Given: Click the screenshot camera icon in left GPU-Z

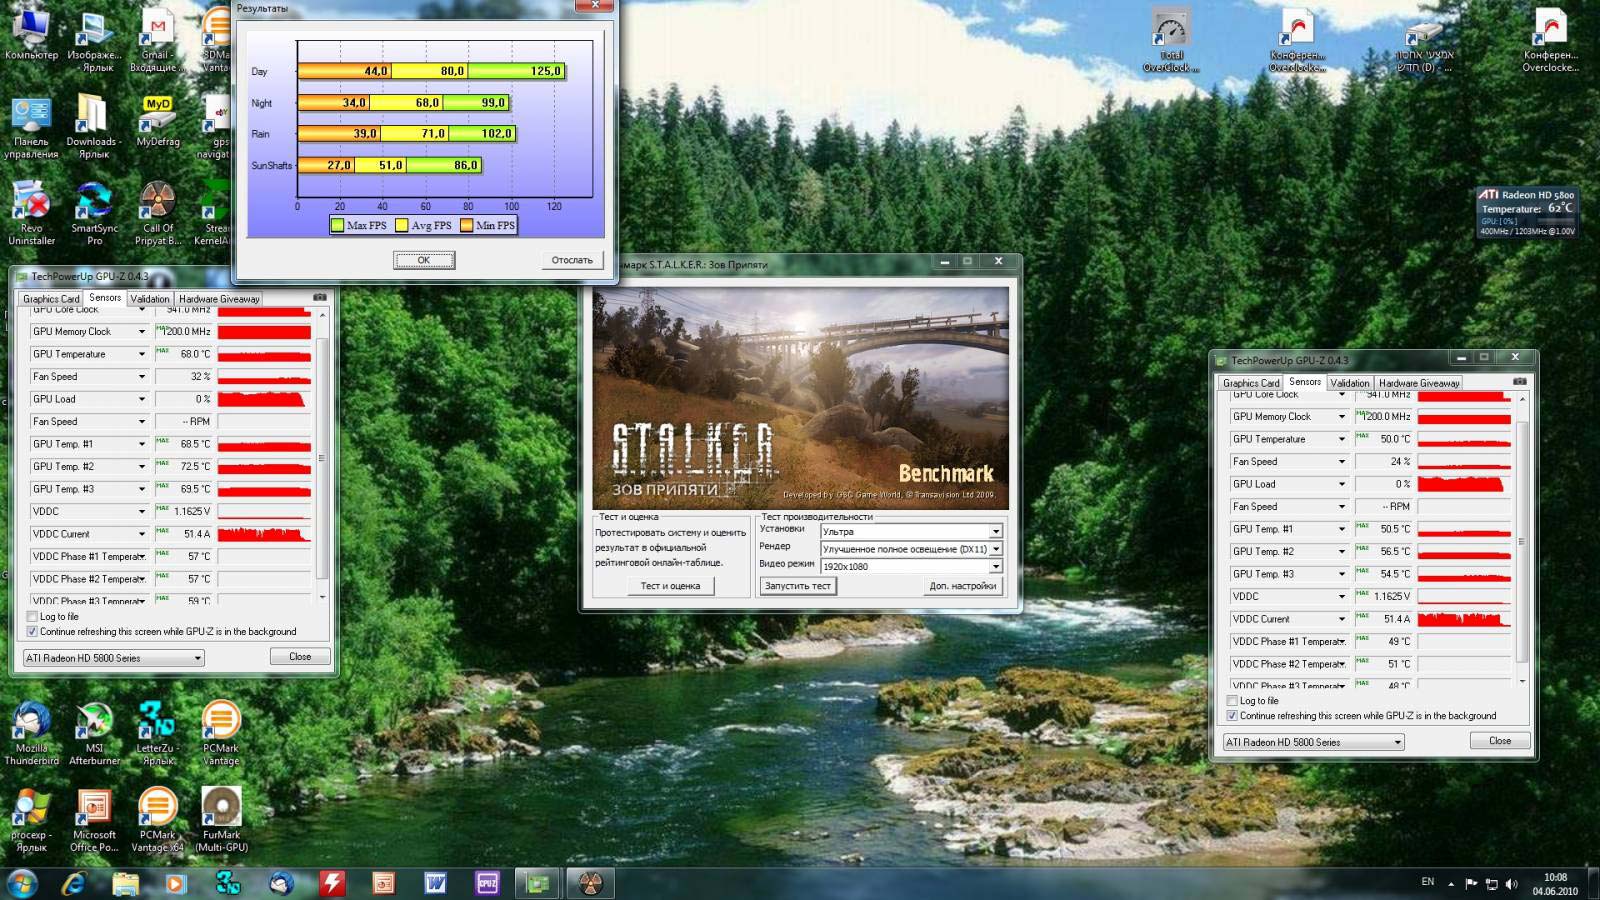Looking at the screenshot, I should pos(319,298).
